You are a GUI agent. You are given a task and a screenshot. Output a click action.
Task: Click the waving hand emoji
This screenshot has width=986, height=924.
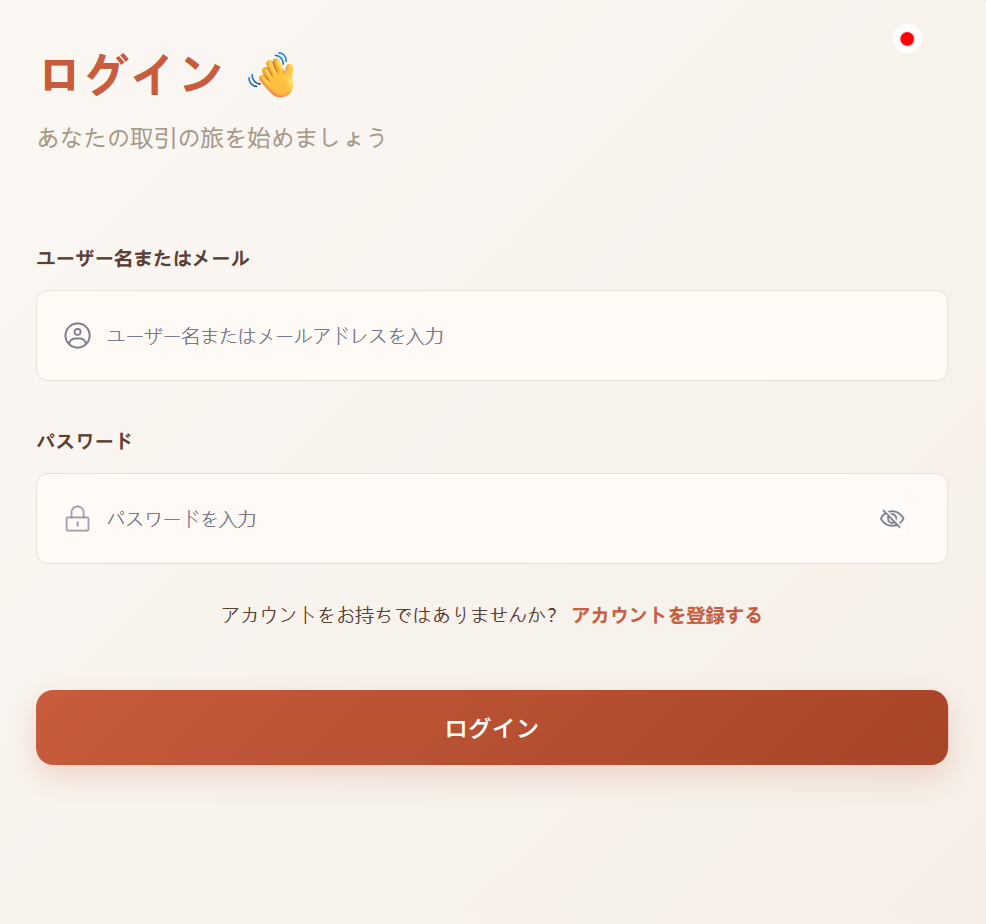[x=272, y=75]
